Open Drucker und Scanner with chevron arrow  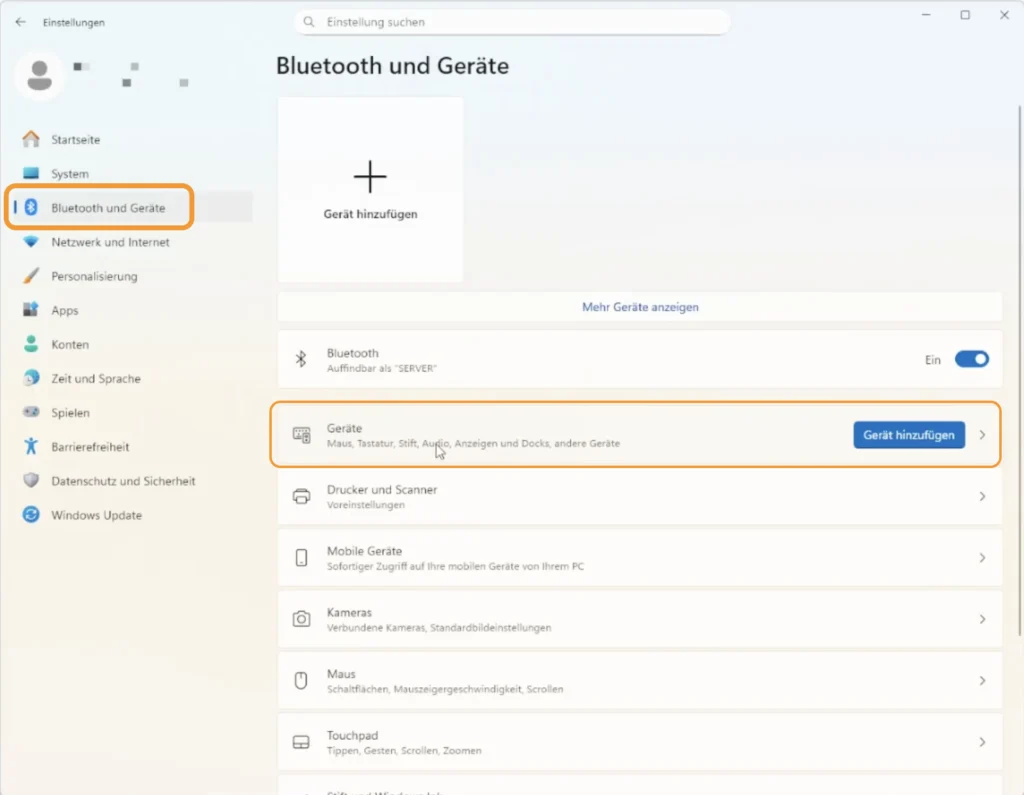coord(982,497)
